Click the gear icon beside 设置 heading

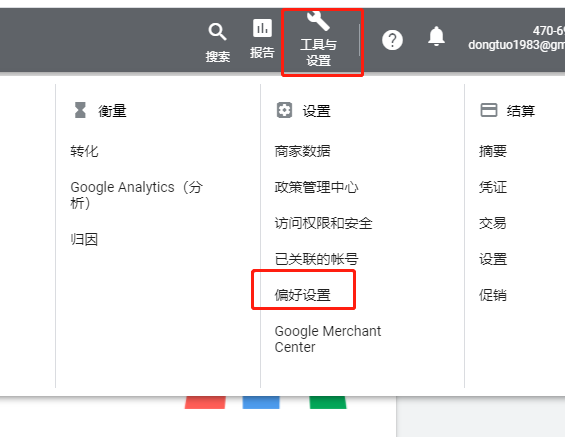click(284, 110)
